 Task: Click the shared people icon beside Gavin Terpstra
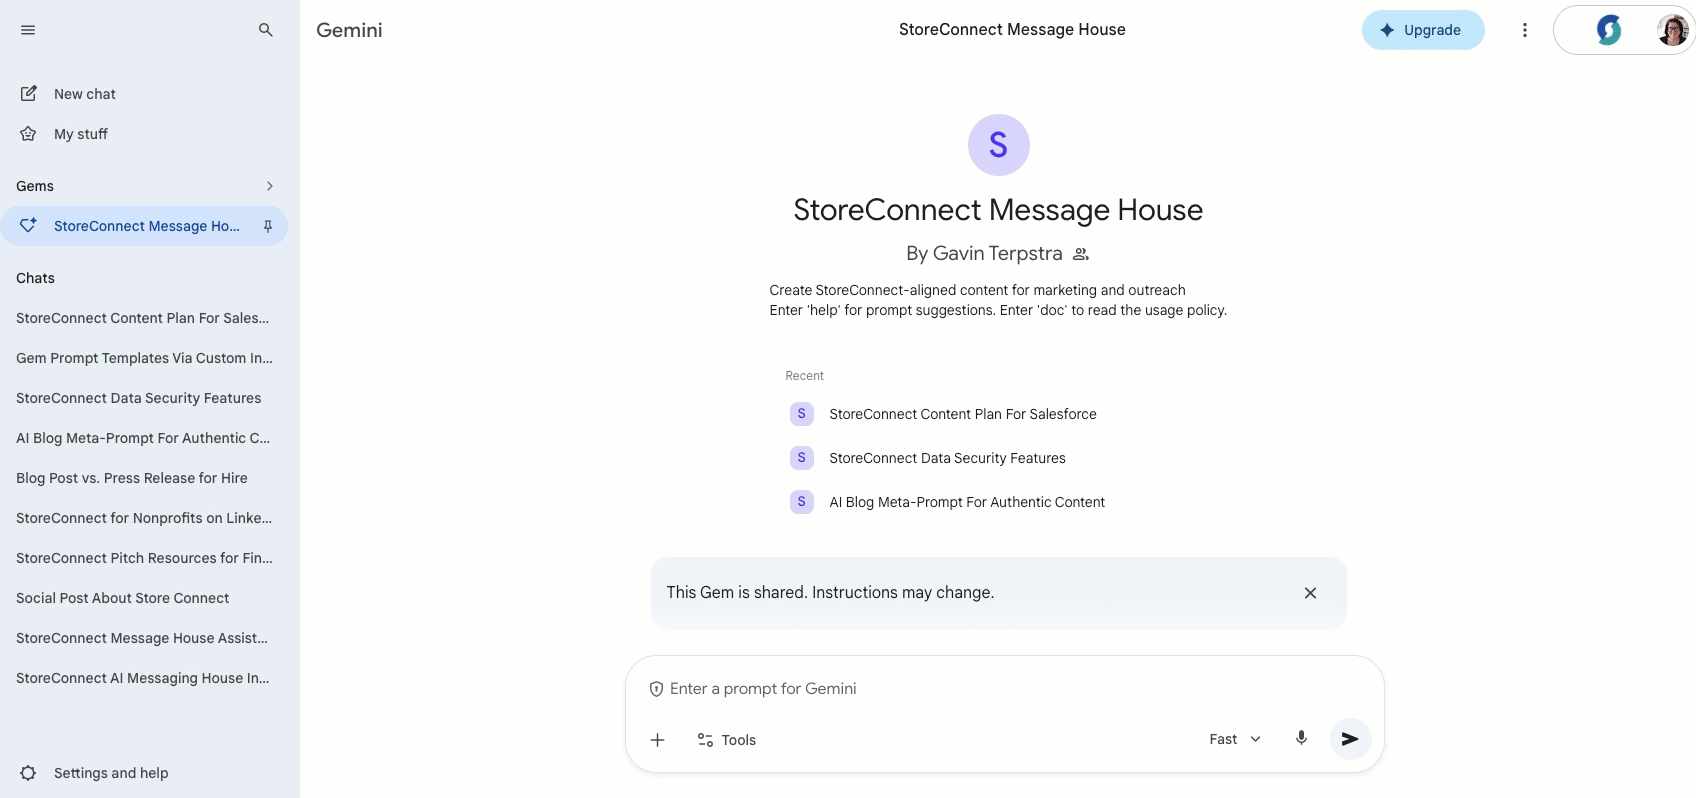coord(1081,254)
